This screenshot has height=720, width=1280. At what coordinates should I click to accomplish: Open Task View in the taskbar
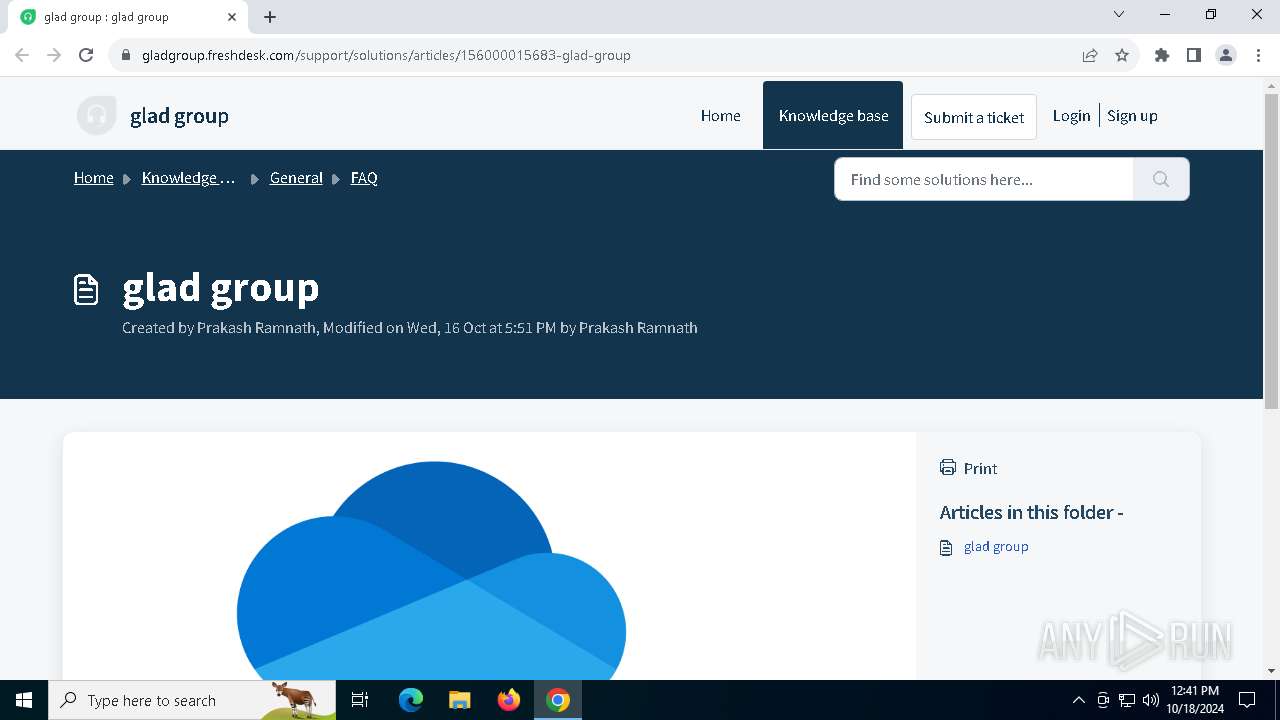(x=360, y=700)
